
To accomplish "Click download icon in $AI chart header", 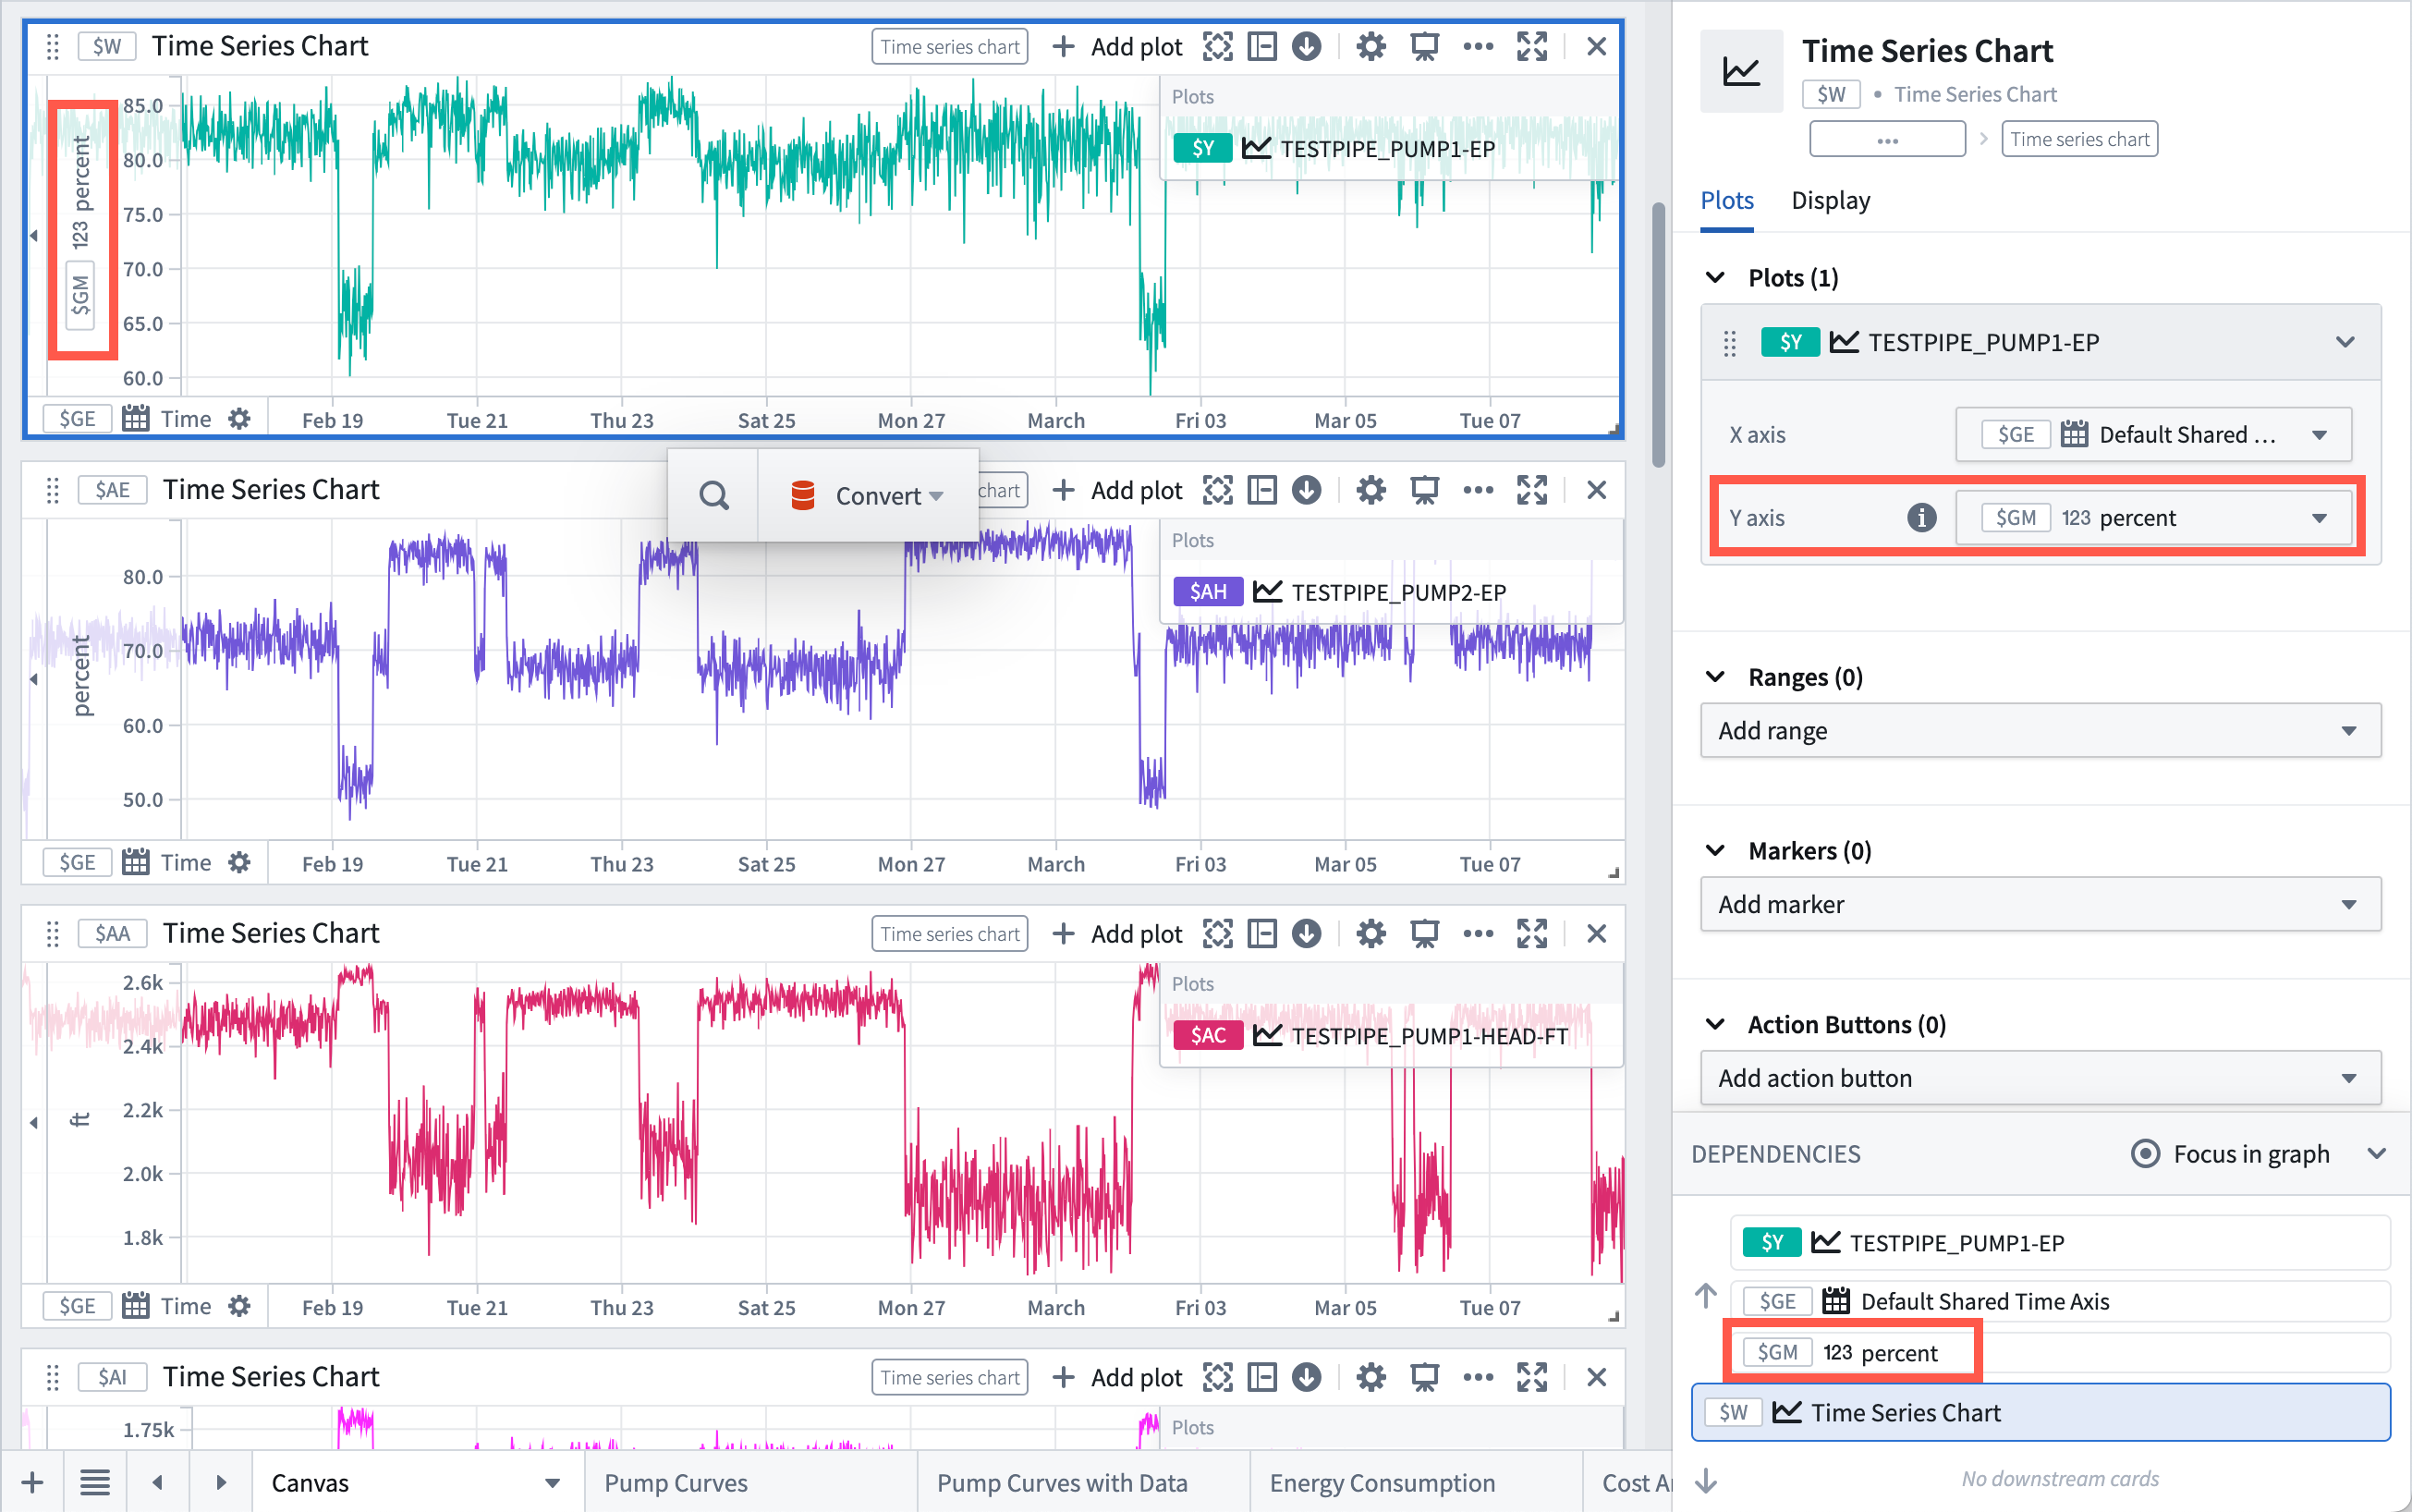I will coord(1306,1377).
